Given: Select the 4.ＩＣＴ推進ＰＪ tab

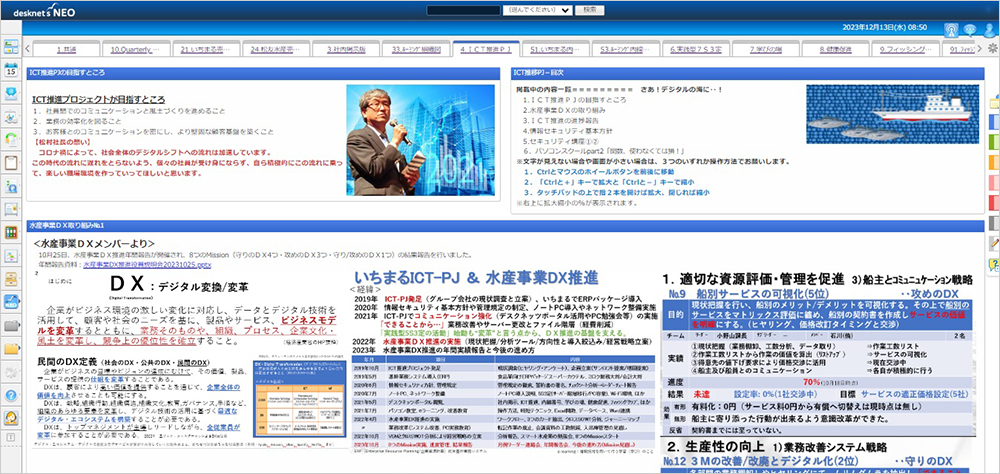Looking at the screenshot, I should point(486,48).
